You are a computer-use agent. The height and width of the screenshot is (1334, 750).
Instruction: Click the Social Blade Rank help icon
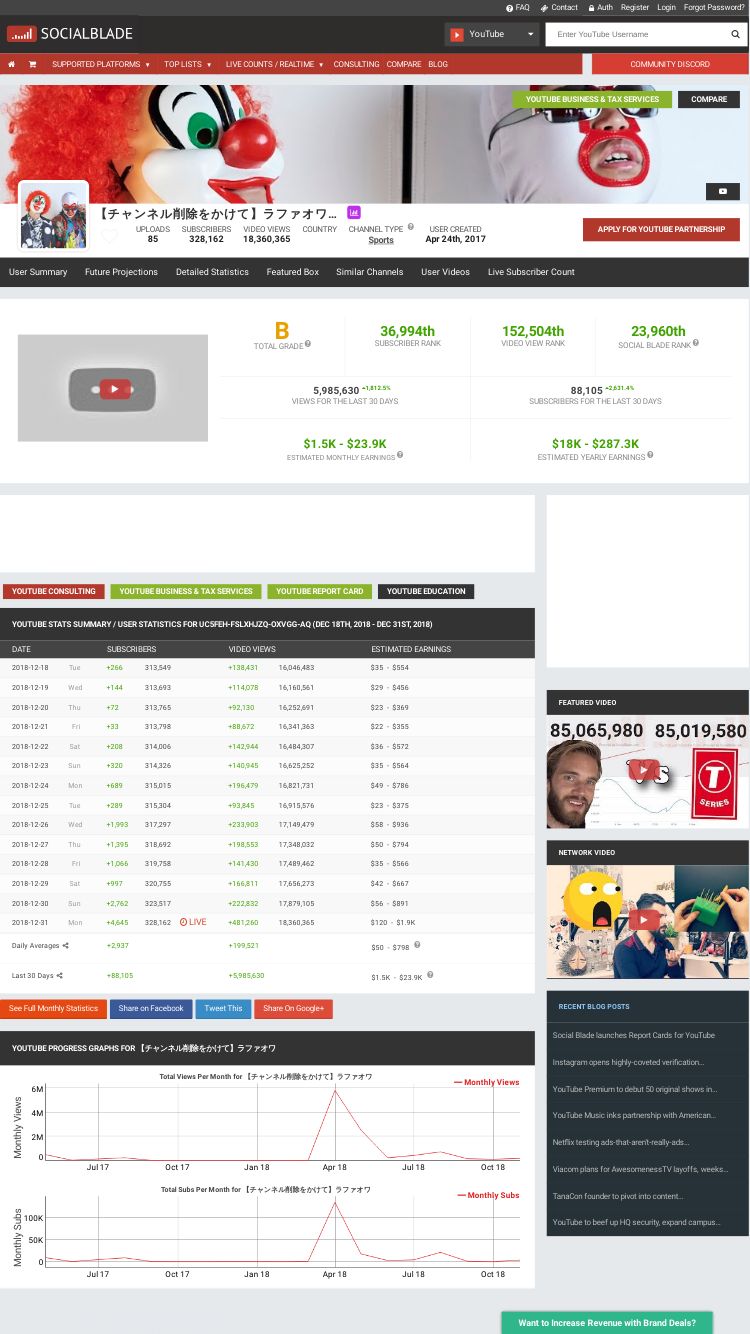[696, 344]
